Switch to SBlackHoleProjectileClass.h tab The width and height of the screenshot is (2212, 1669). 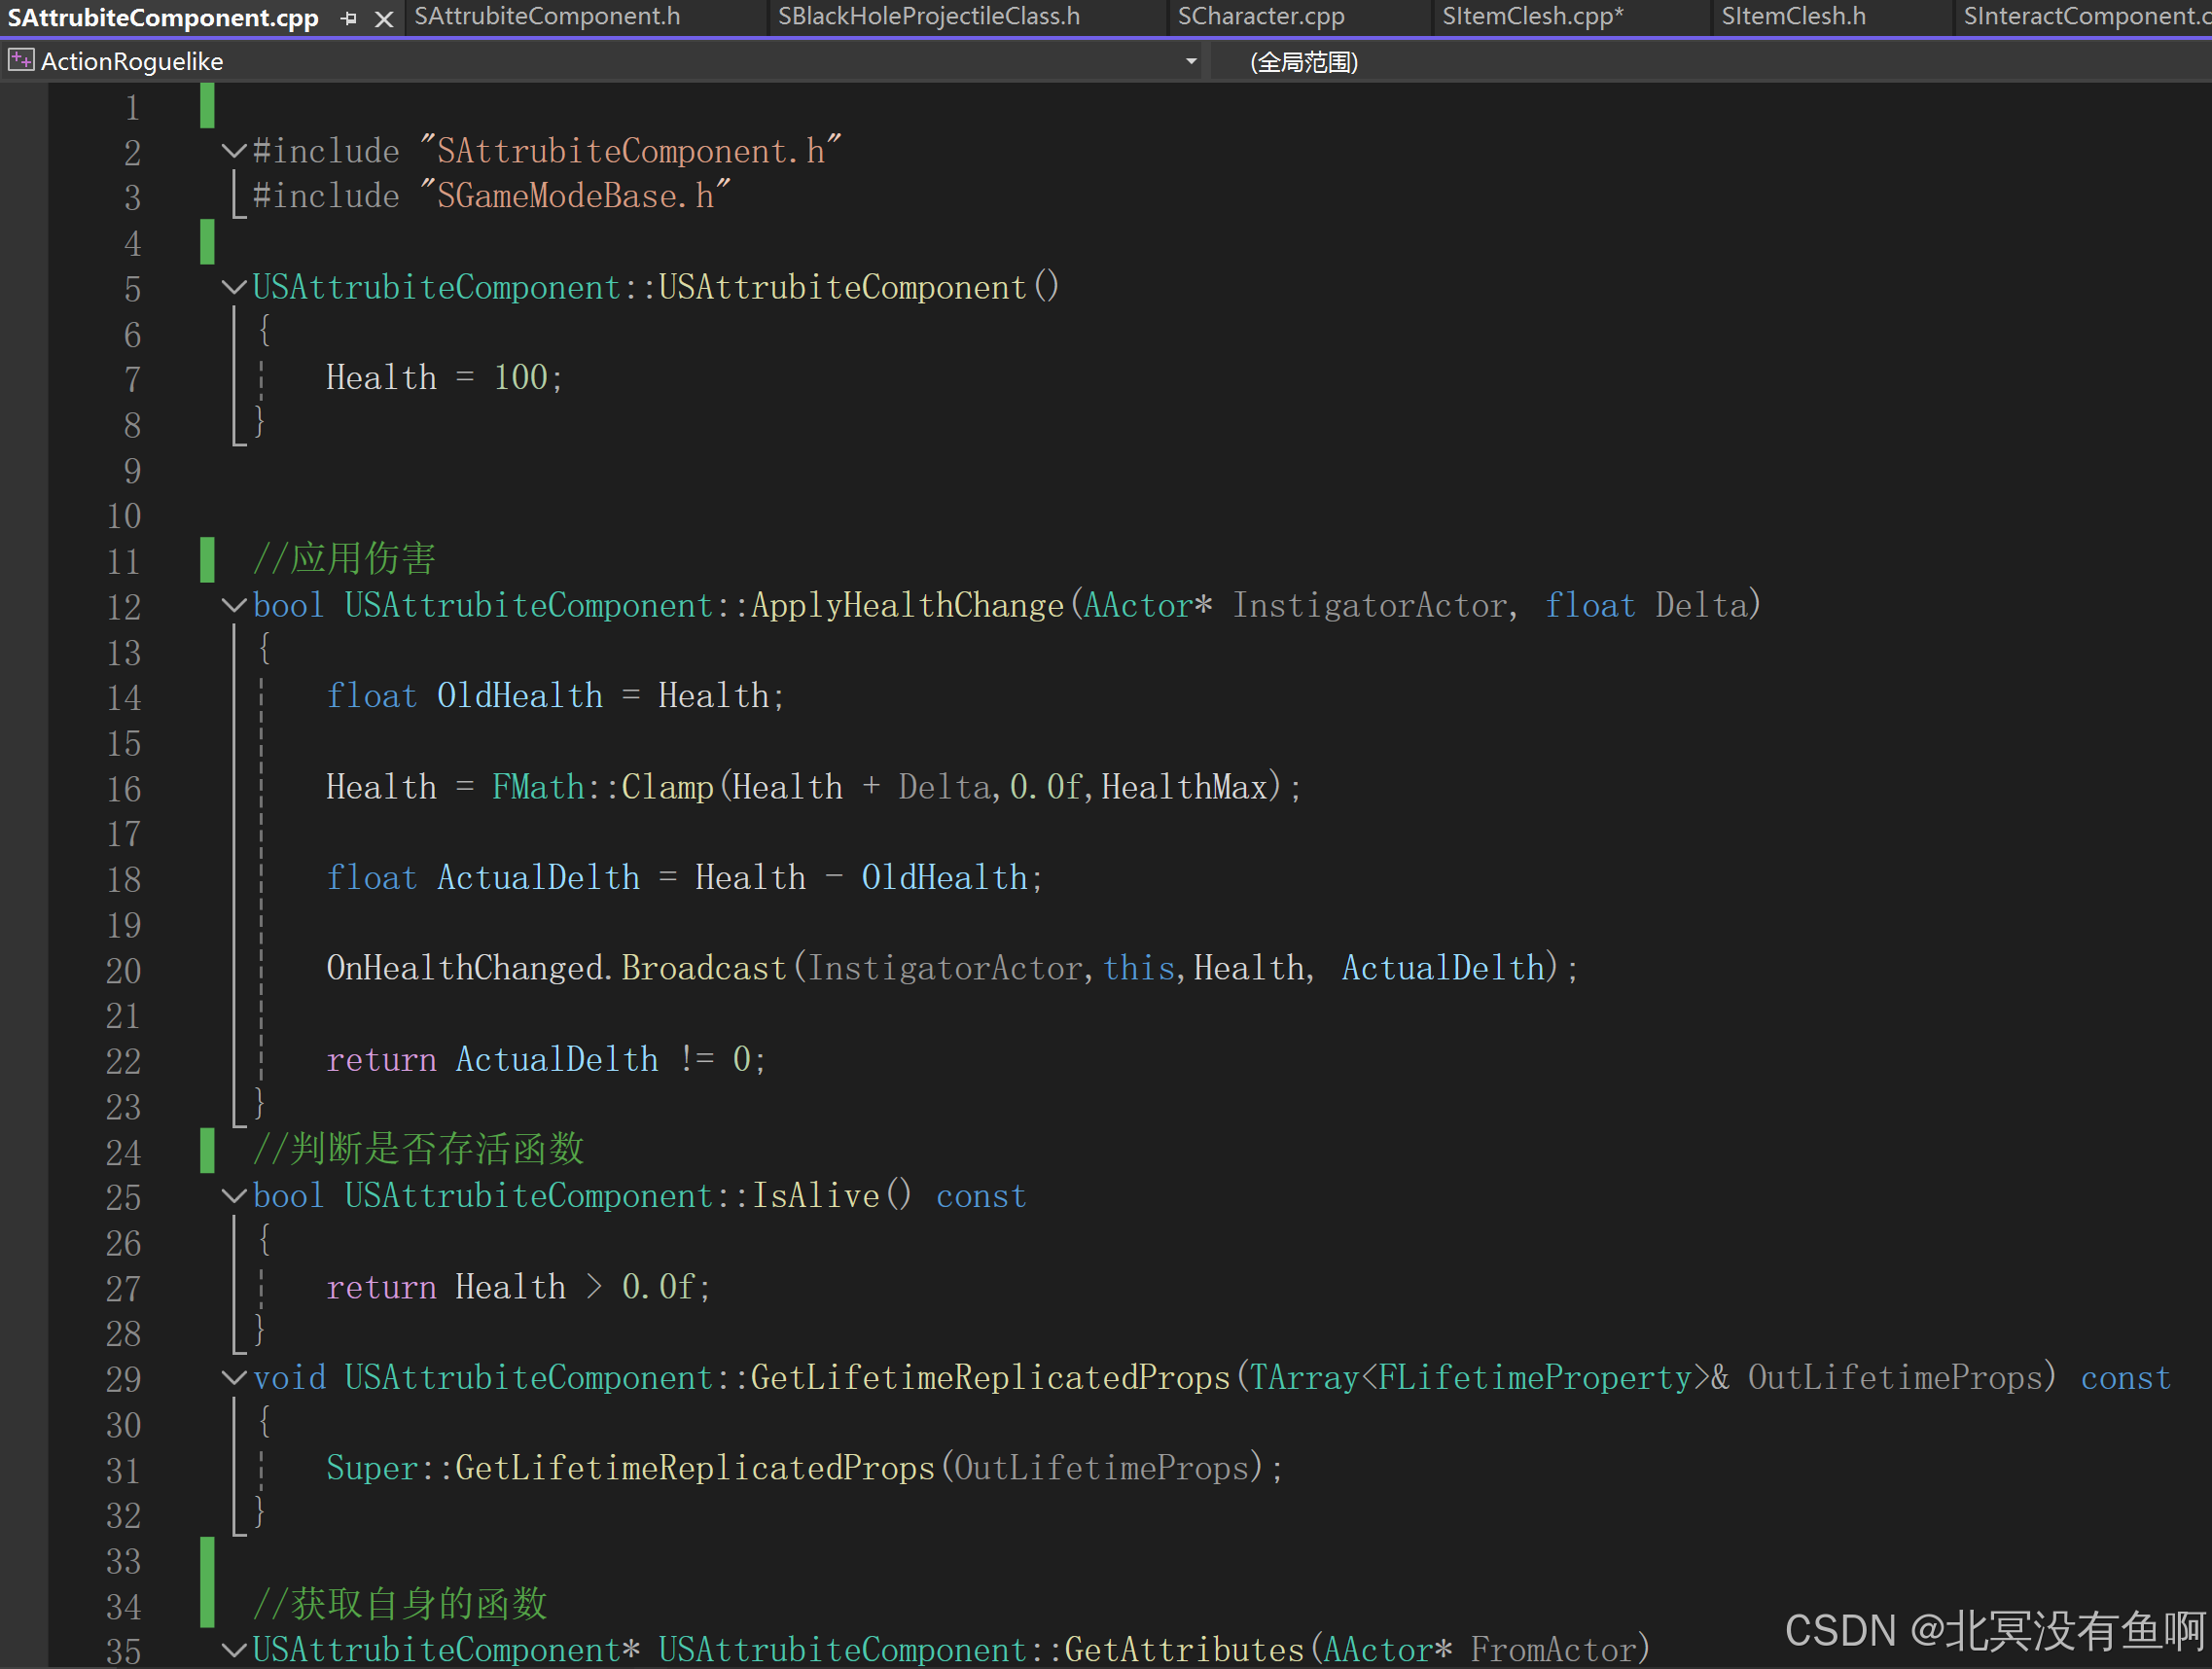928,16
